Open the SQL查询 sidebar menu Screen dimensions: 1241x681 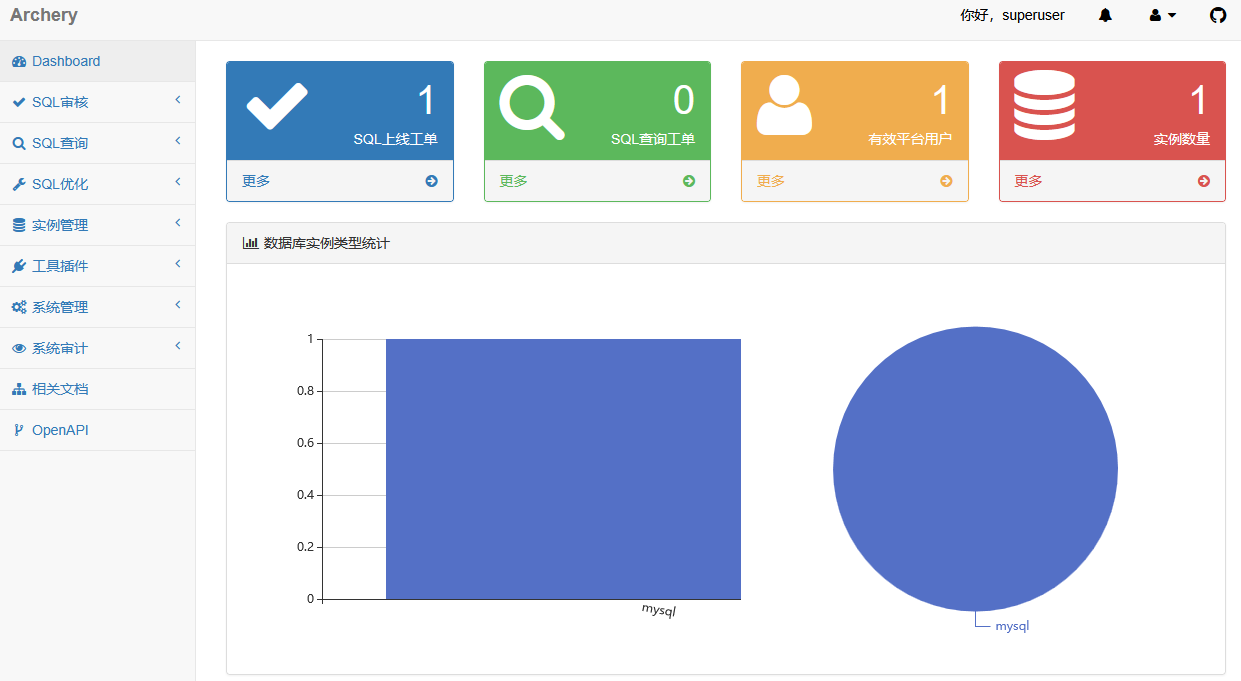[97, 143]
